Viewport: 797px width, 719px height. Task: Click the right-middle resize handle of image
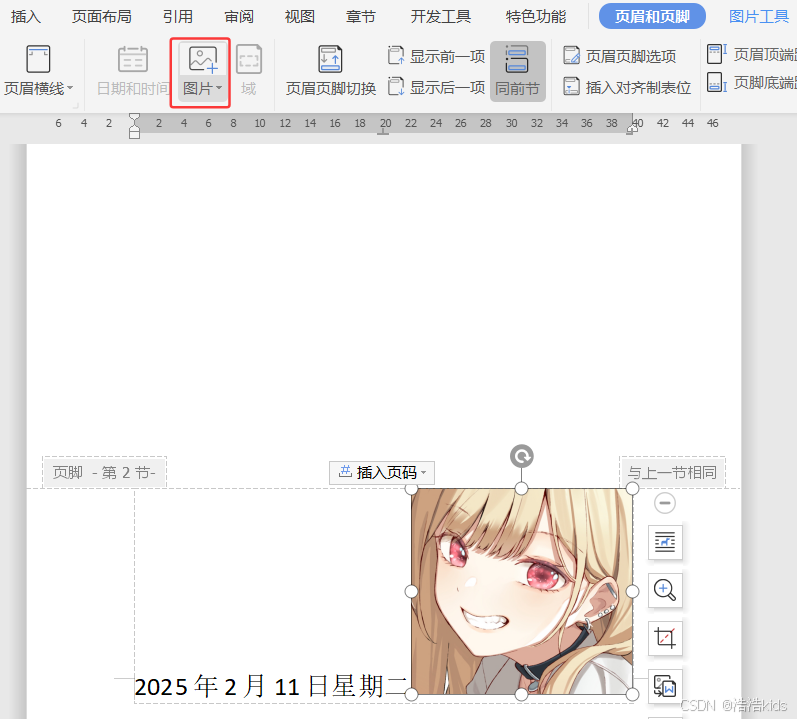[632, 591]
